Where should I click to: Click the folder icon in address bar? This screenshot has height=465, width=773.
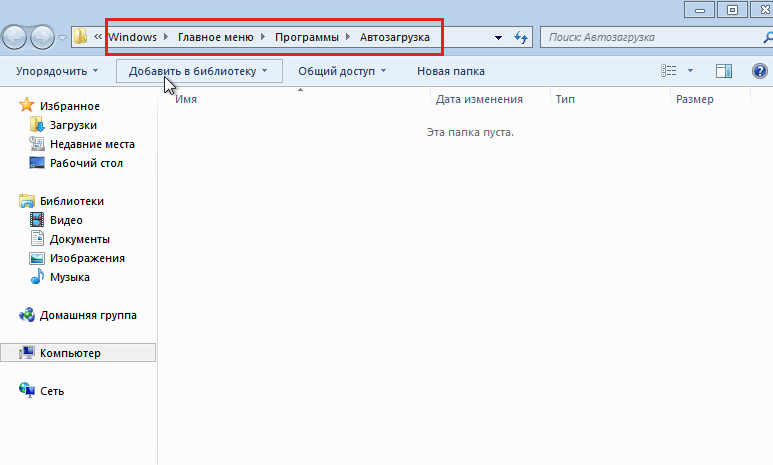coord(80,36)
